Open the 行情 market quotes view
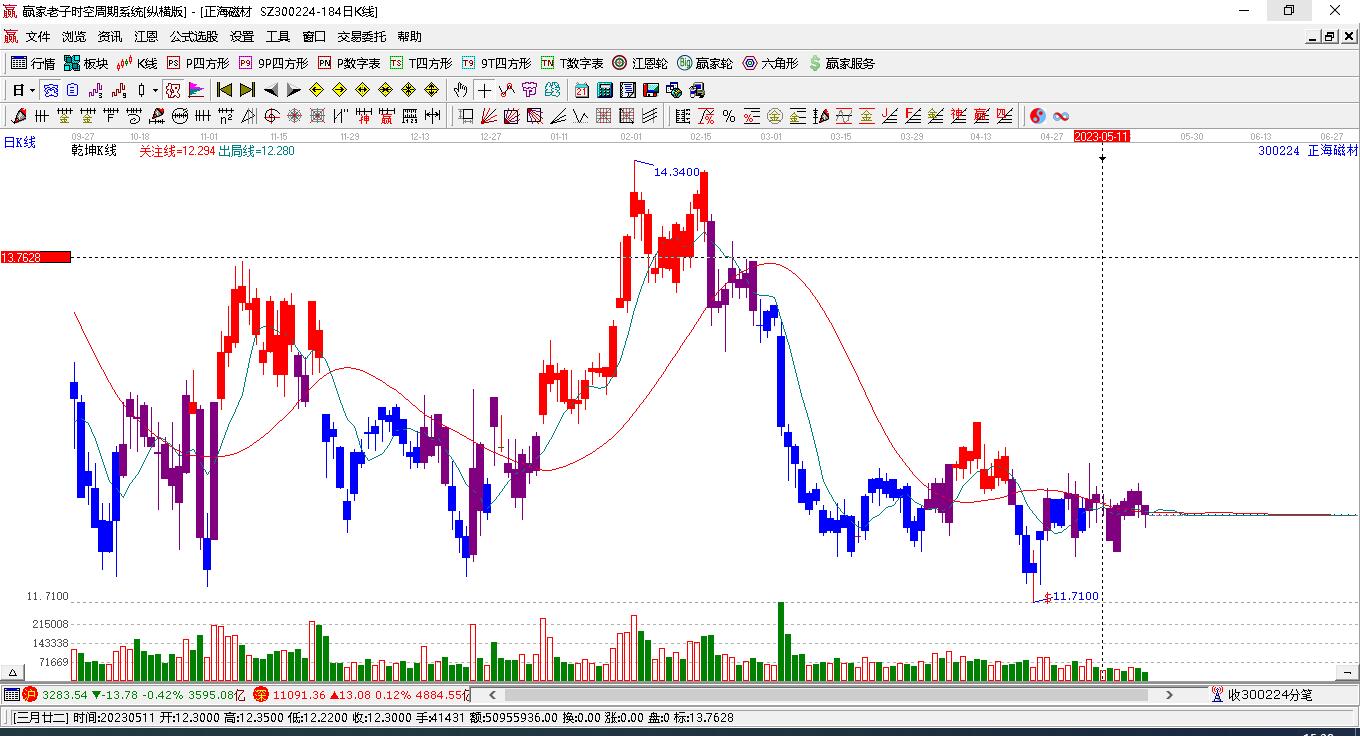This screenshot has height=736, width=1360. click(33, 63)
